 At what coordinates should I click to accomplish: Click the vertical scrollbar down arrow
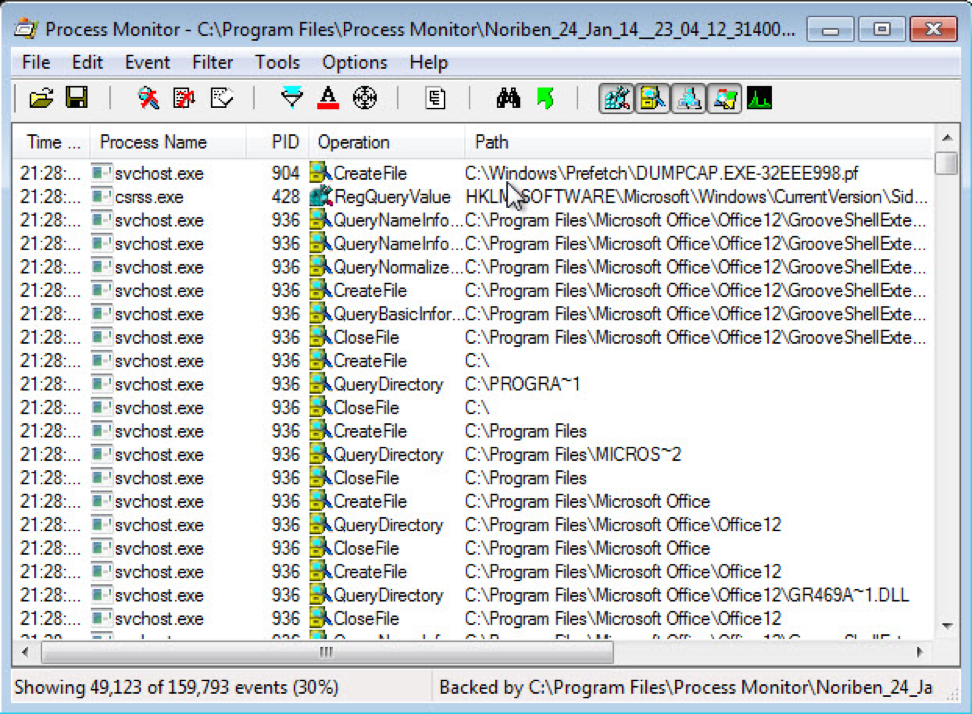pos(946,627)
